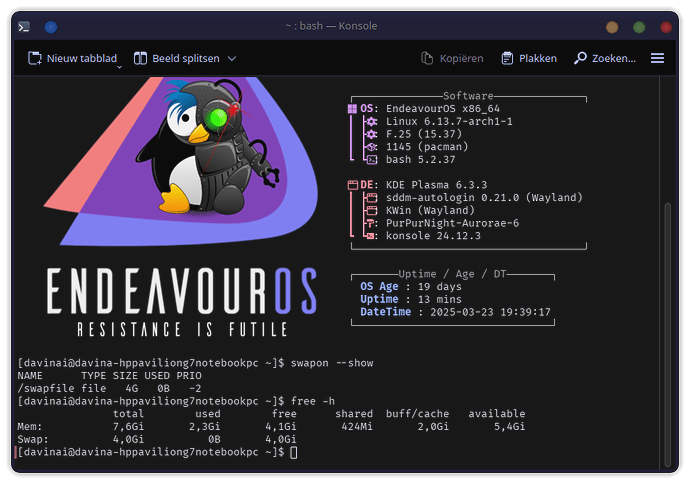Open a new tab with Nieuw tabblad
The image size is (690, 483).
(x=73, y=59)
